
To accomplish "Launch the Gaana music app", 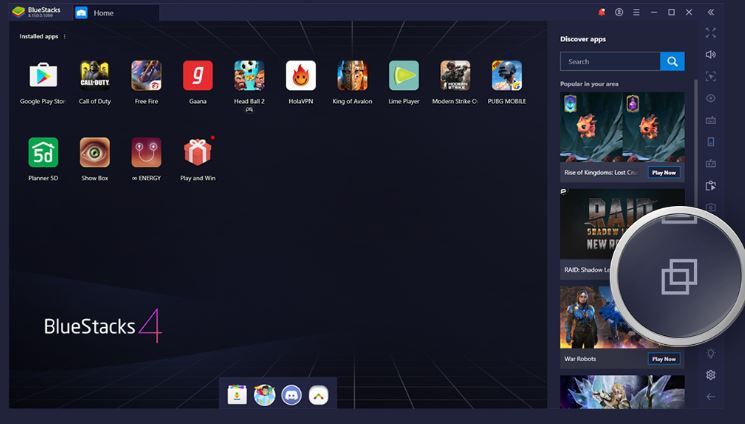I will 198,76.
